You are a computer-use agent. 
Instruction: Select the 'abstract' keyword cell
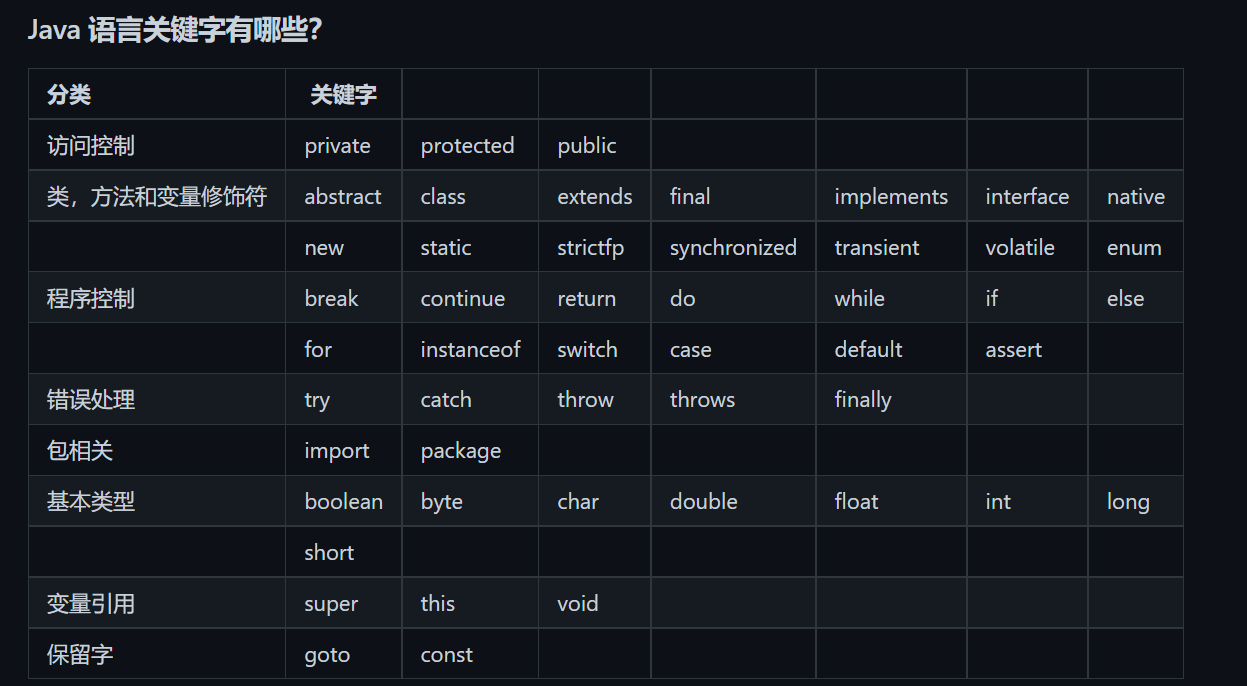(343, 197)
